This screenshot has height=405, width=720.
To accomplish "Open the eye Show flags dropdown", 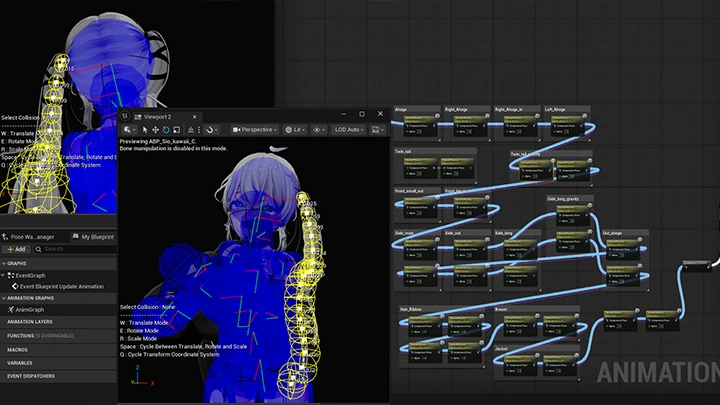I will click(x=319, y=130).
